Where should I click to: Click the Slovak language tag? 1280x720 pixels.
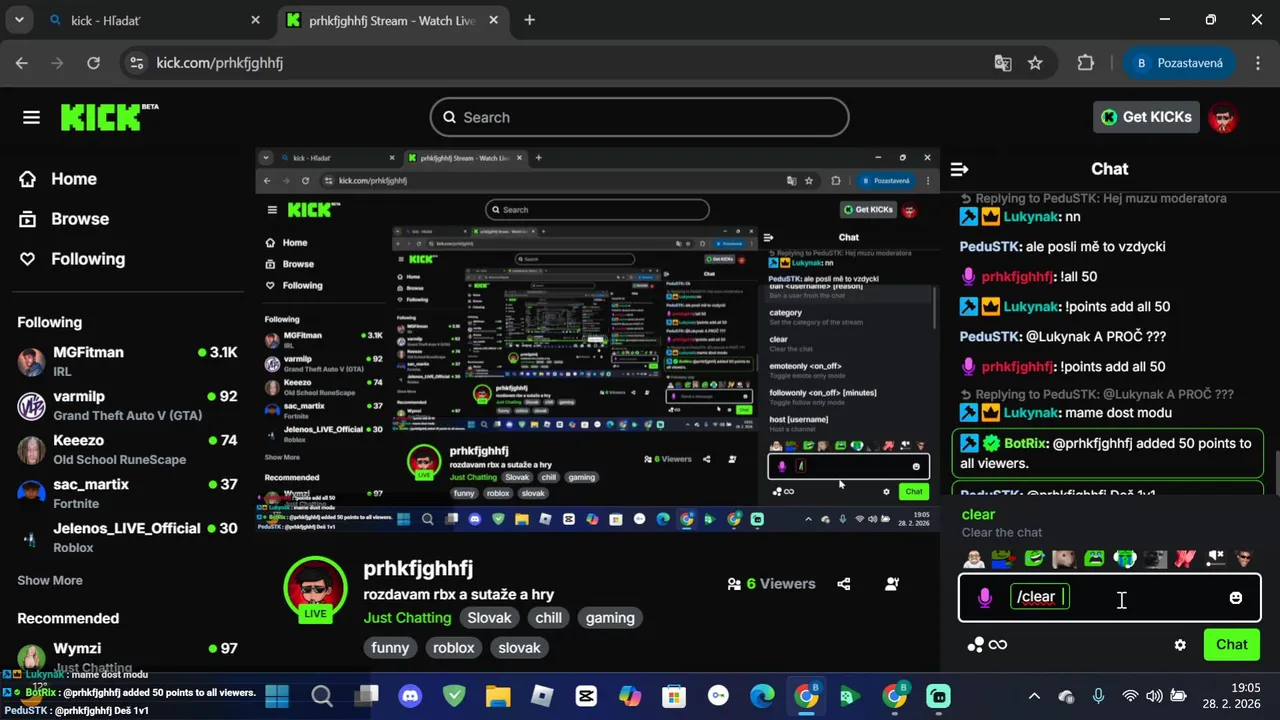[490, 618]
